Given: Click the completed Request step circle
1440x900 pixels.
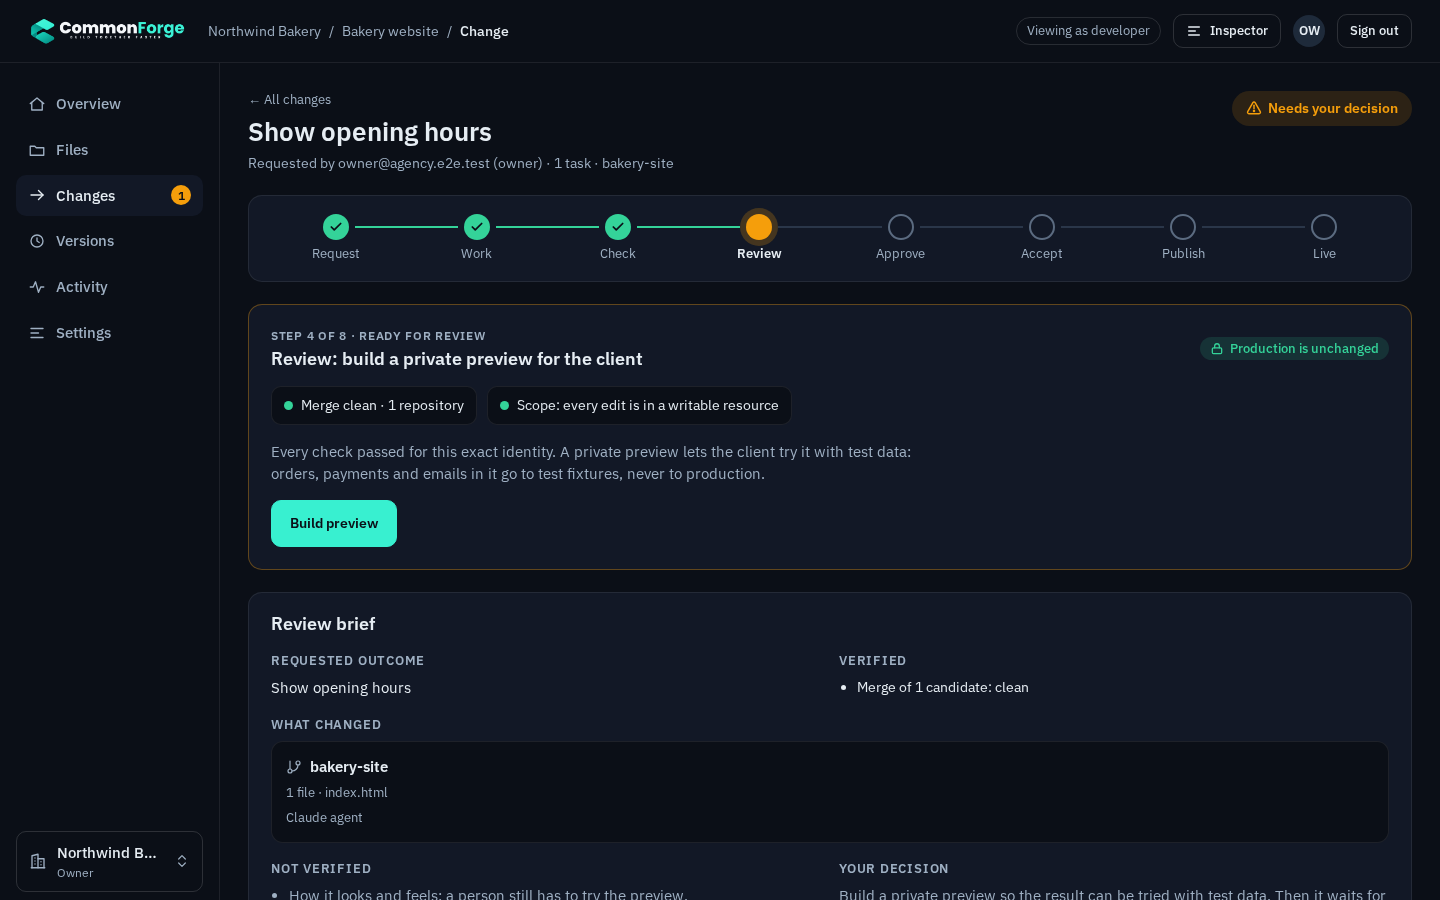Looking at the screenshot, I should (x=336, y=227).
